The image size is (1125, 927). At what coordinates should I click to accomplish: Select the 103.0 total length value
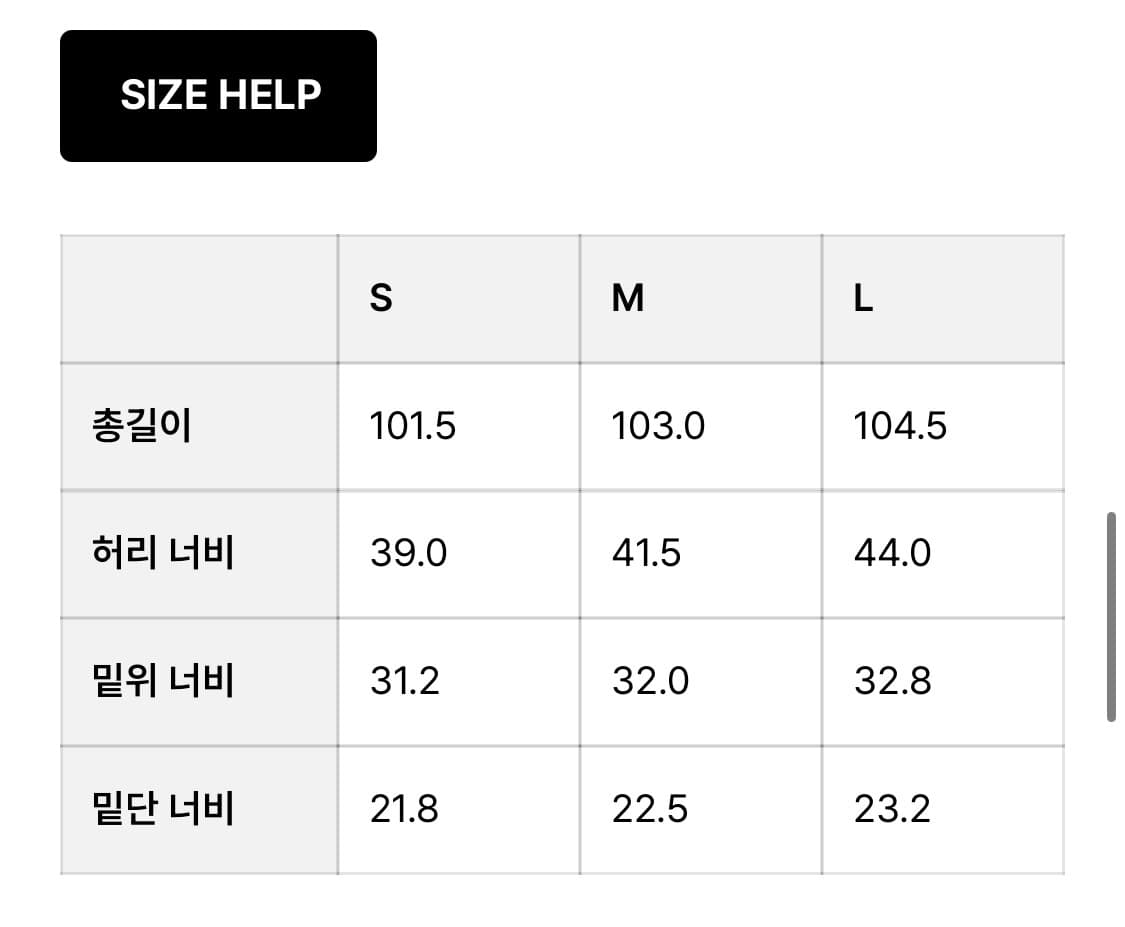(655, 426)
